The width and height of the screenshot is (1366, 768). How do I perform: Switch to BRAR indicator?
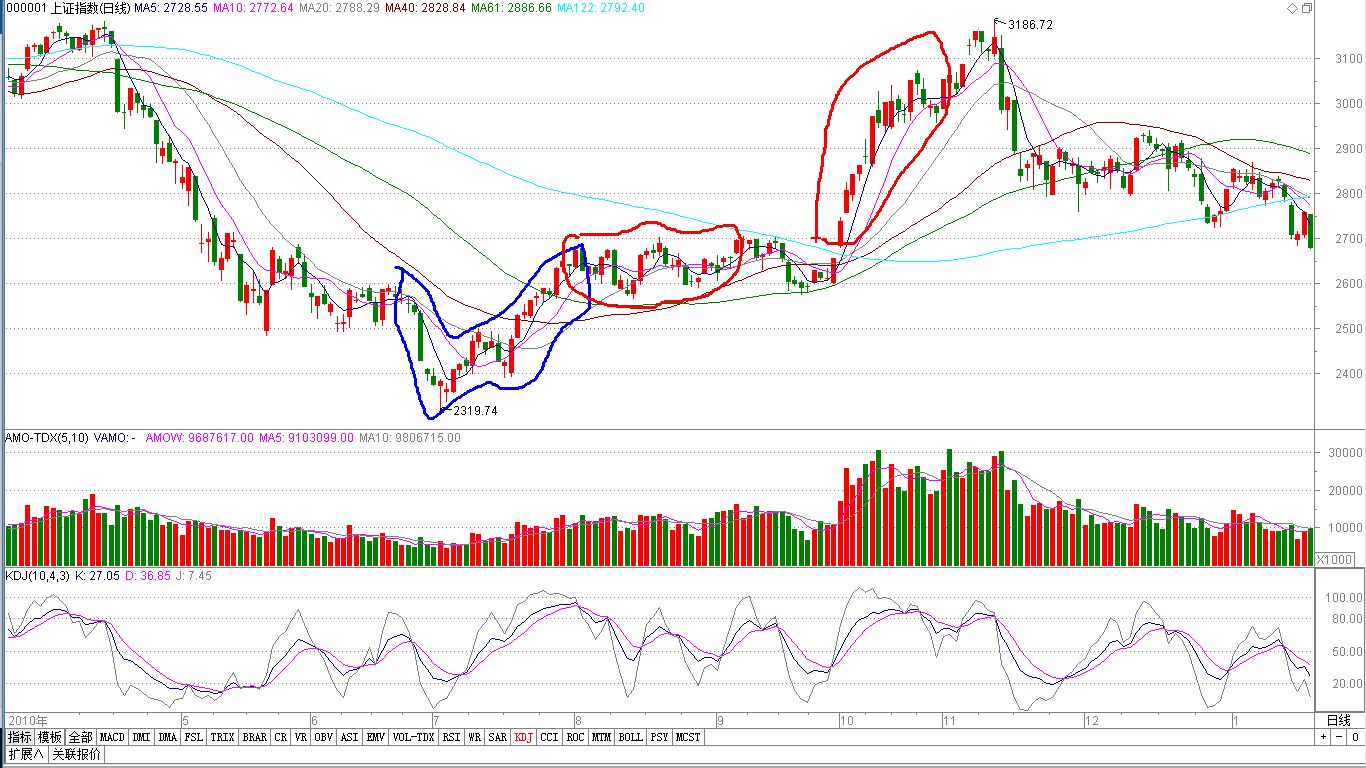255,737
